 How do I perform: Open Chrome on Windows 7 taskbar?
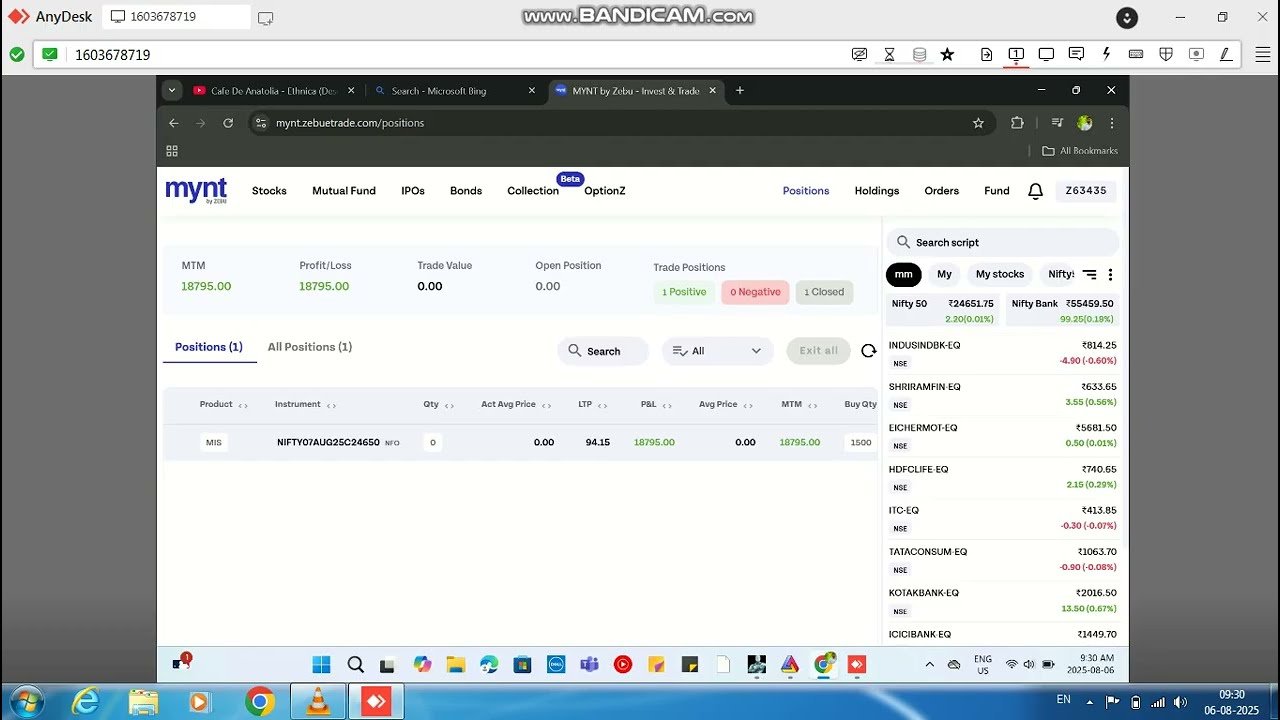260,702
